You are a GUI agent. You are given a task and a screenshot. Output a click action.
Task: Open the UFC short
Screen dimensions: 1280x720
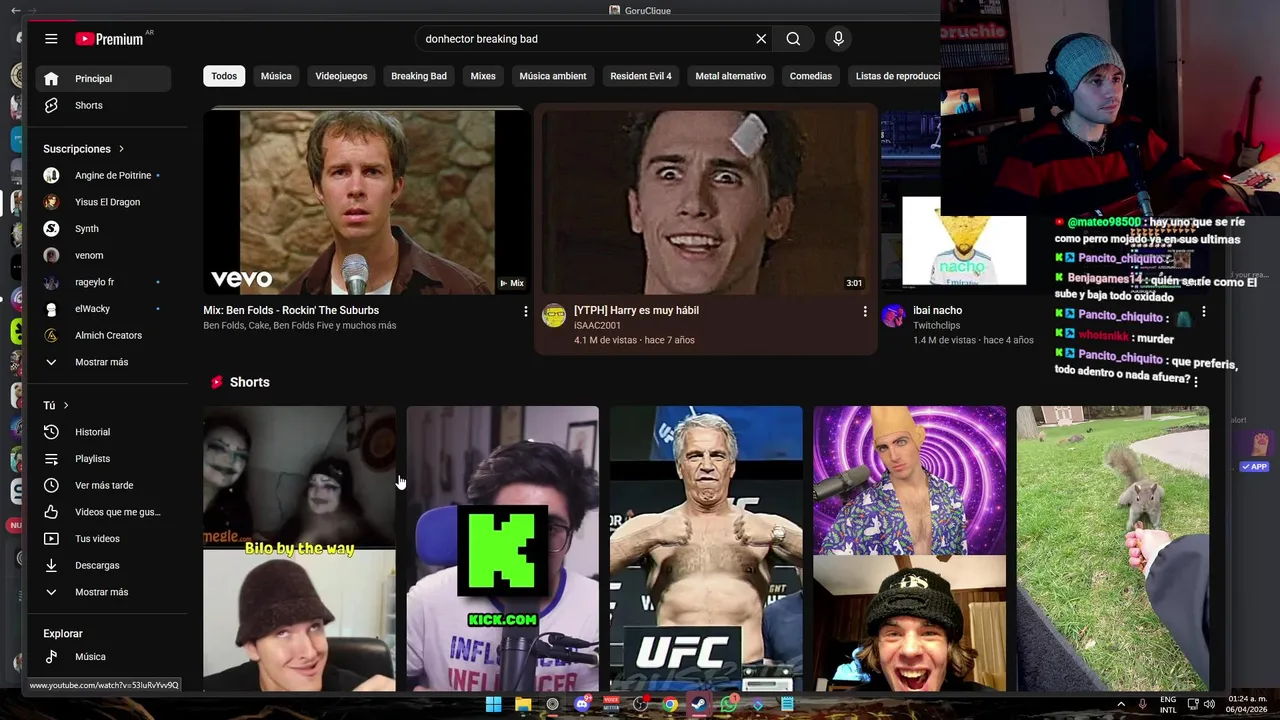pos(706,548)
